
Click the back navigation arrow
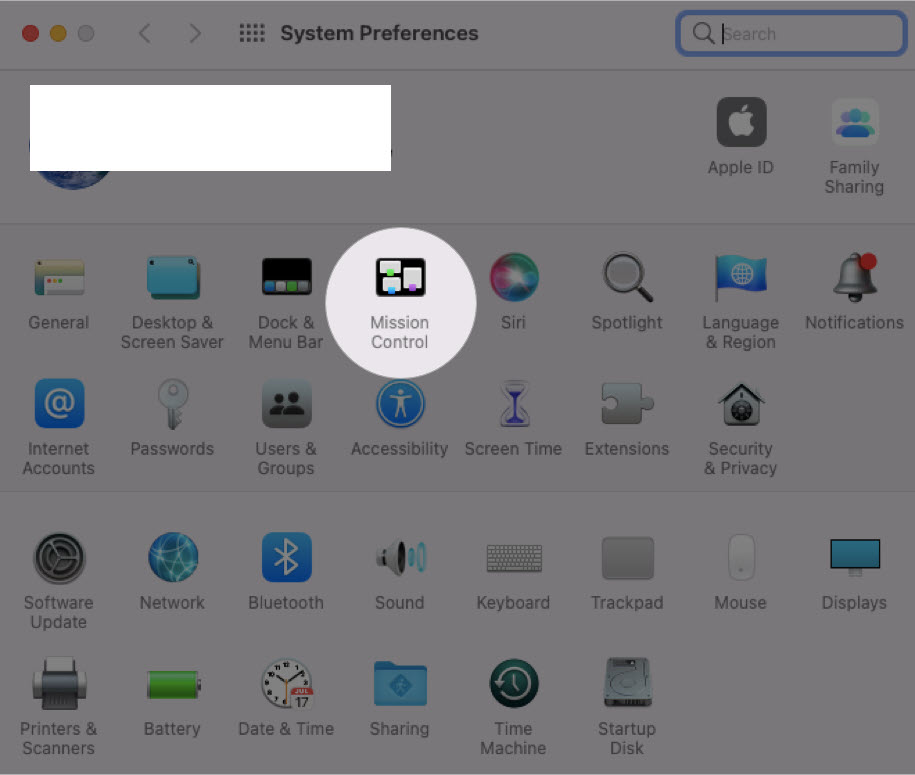(x=145, y=34)
